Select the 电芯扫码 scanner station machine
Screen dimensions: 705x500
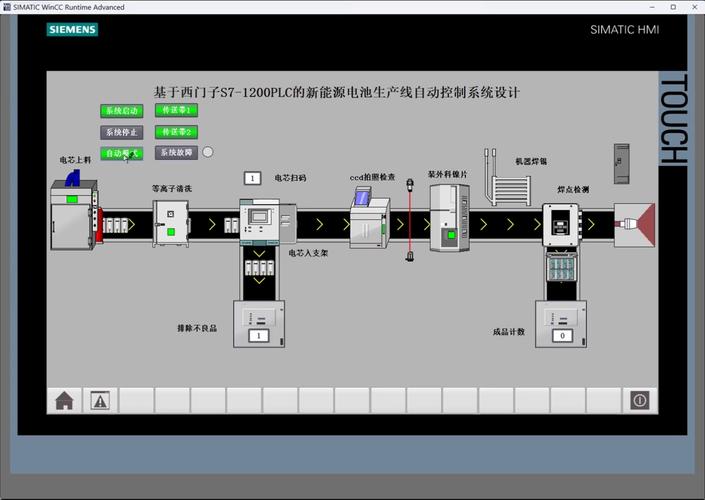click(268, 223)
